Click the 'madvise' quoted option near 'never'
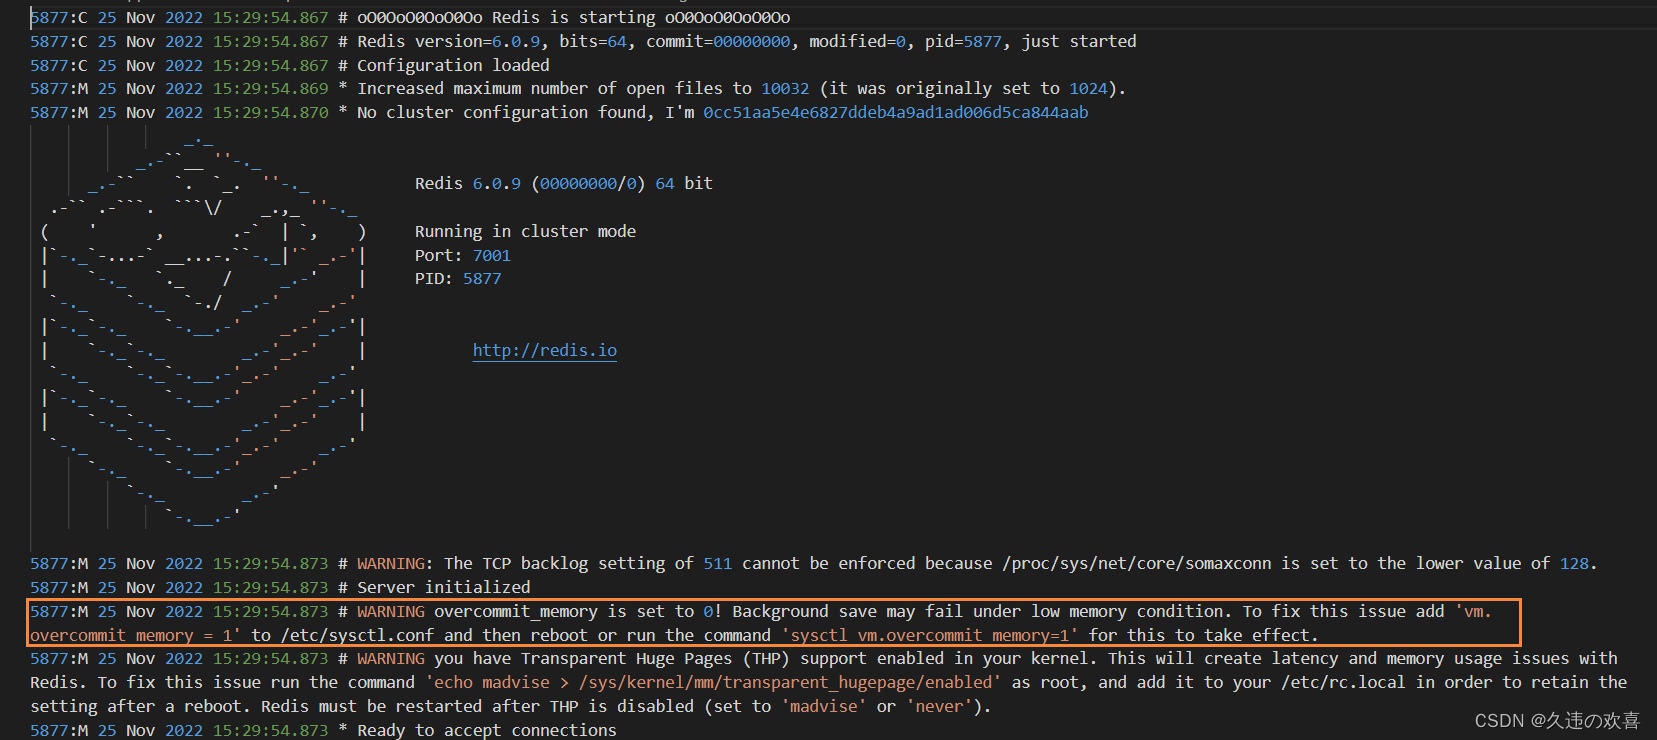 (824, 706)
